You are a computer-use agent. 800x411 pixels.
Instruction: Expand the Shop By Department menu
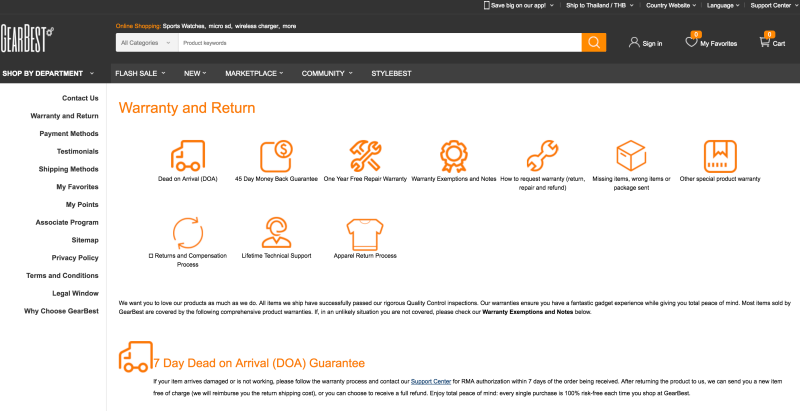(49, 73)
